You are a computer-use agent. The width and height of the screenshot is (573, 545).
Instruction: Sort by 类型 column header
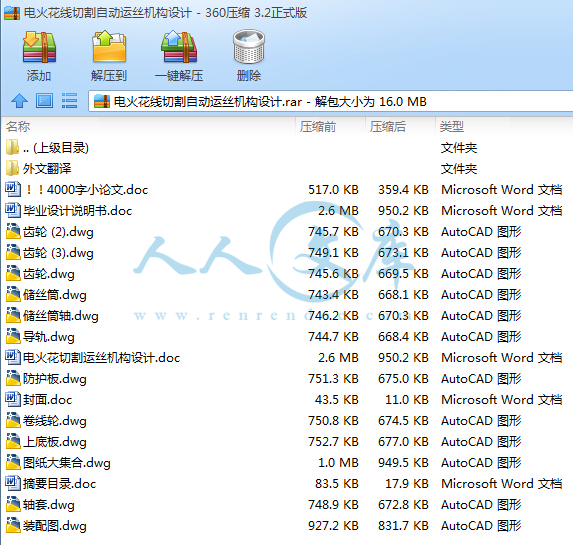click(x=504, y=126)
